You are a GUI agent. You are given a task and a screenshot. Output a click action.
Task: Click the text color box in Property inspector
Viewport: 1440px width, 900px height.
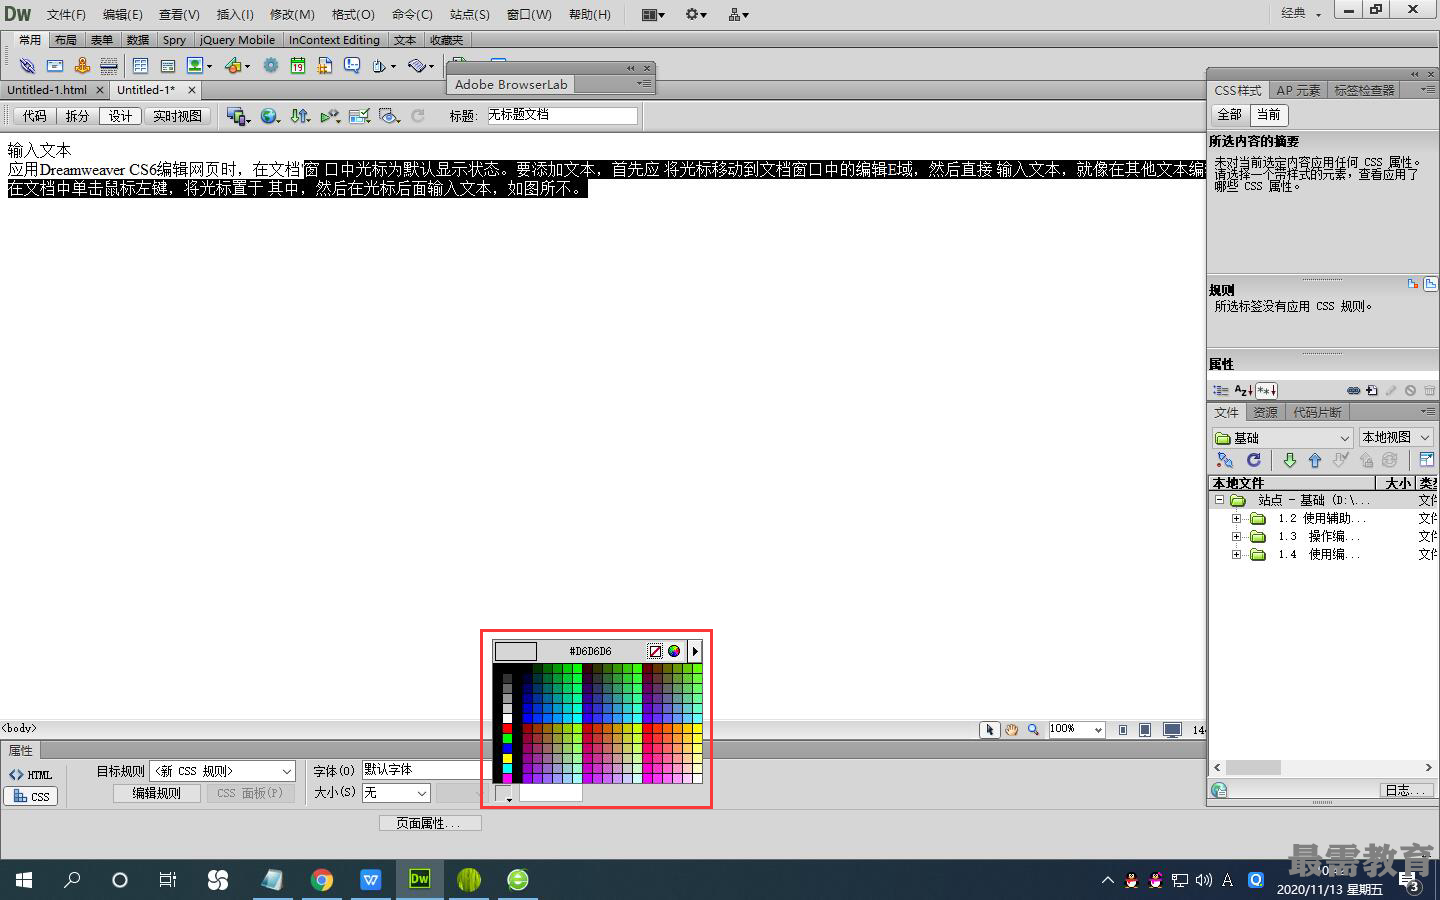pyautogui.click(x=503, y=793)
